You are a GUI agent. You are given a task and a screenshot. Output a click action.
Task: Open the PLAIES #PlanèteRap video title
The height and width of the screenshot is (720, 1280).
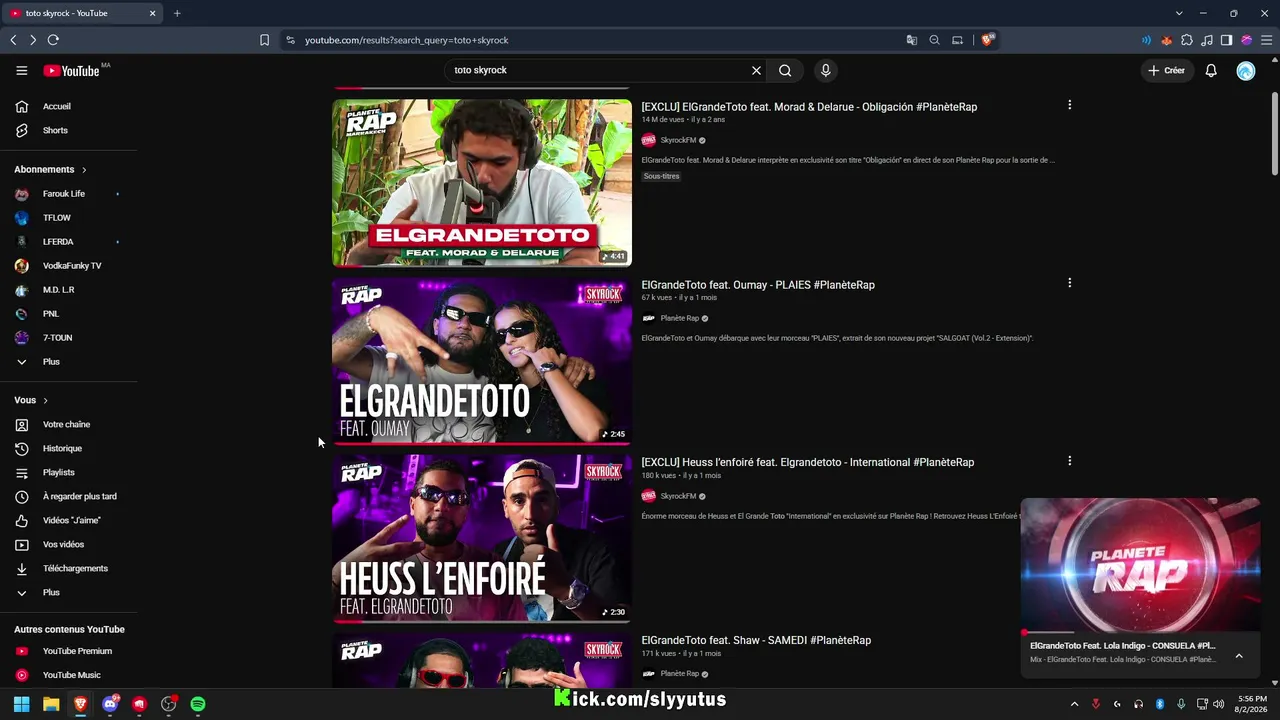[758, 285]
